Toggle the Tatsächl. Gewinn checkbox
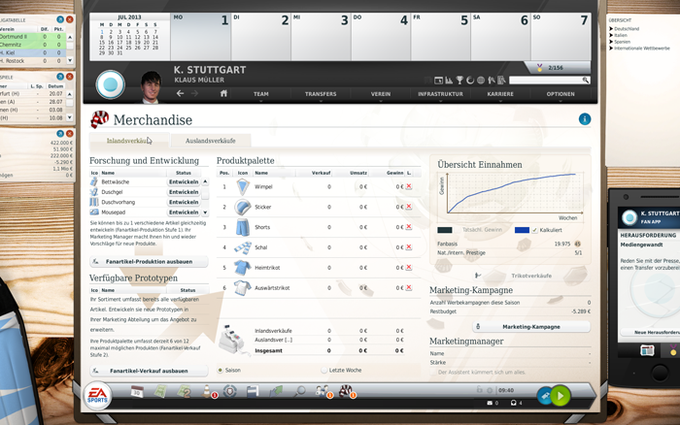The height and width of the screenshot is (425, 680). 458,230
